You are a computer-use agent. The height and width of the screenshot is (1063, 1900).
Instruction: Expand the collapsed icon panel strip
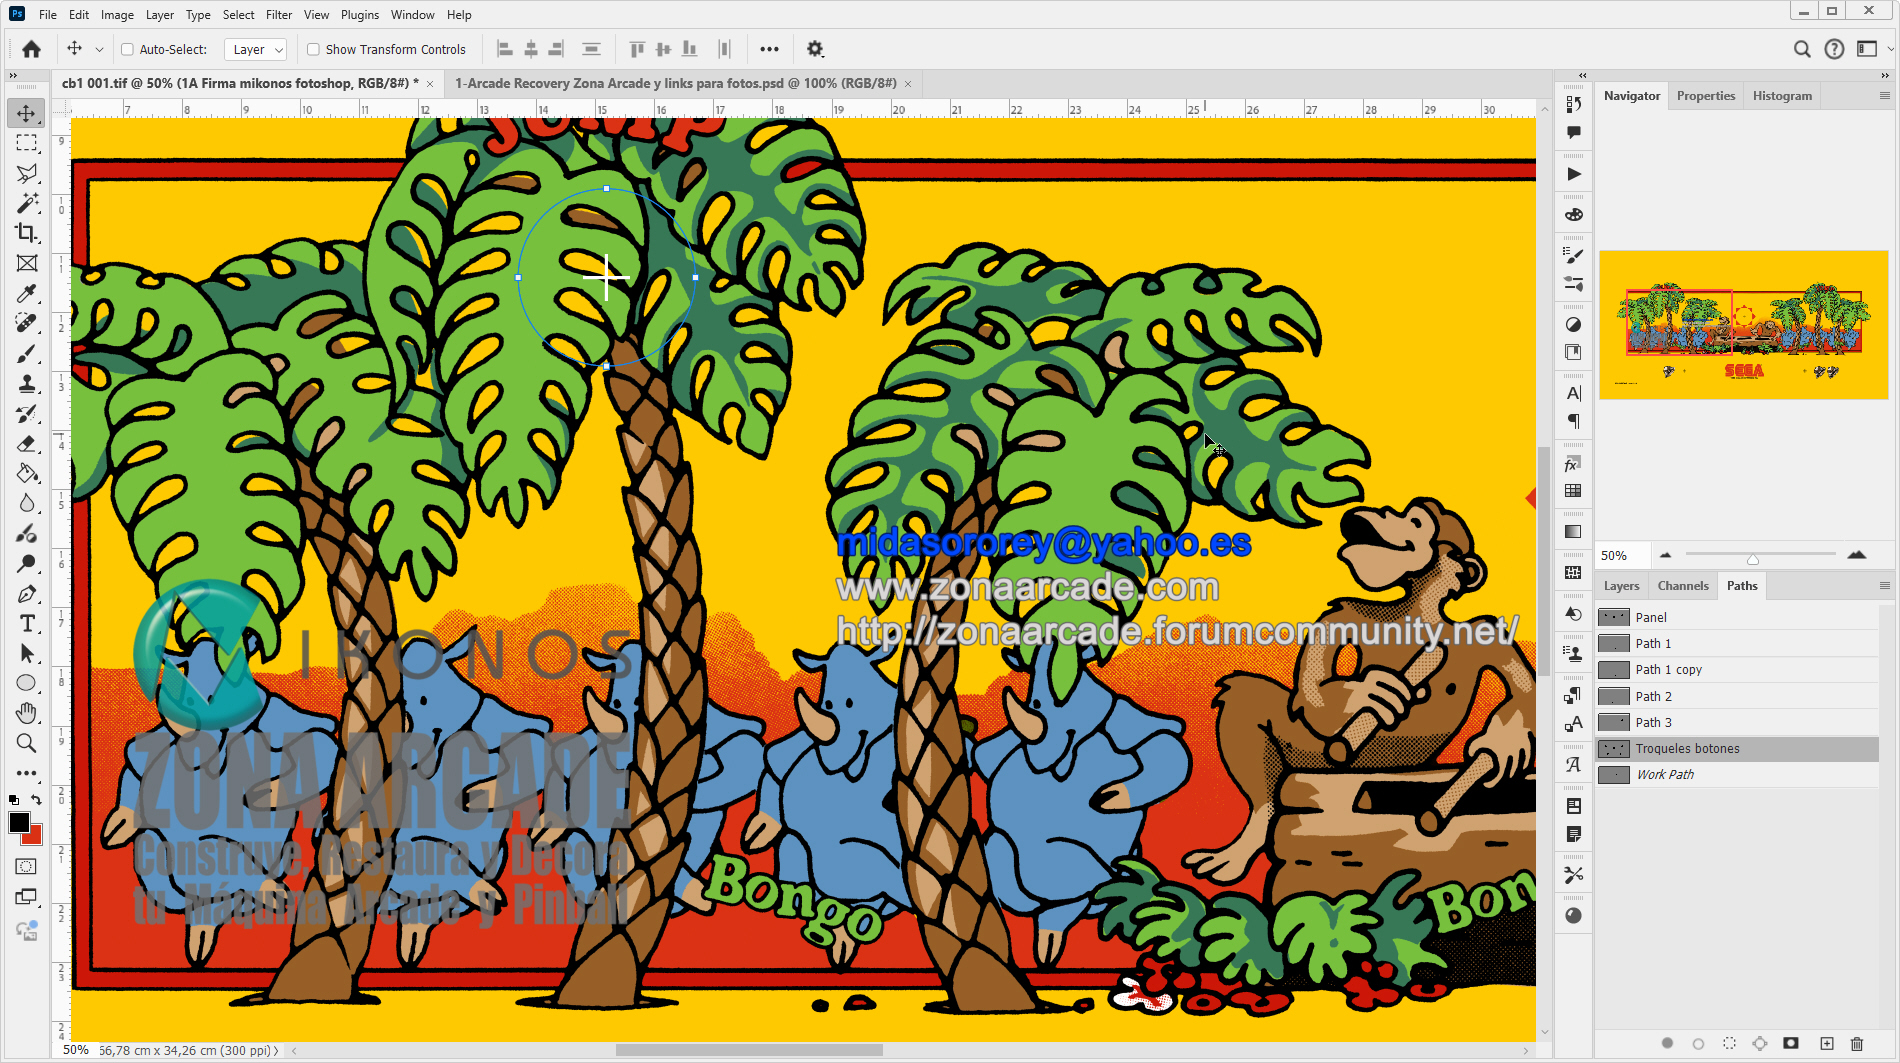[1583, 76]
